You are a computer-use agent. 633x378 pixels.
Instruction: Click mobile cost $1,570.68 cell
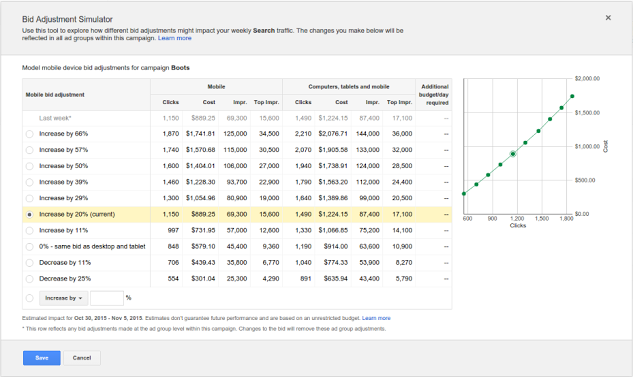point(200,150)
